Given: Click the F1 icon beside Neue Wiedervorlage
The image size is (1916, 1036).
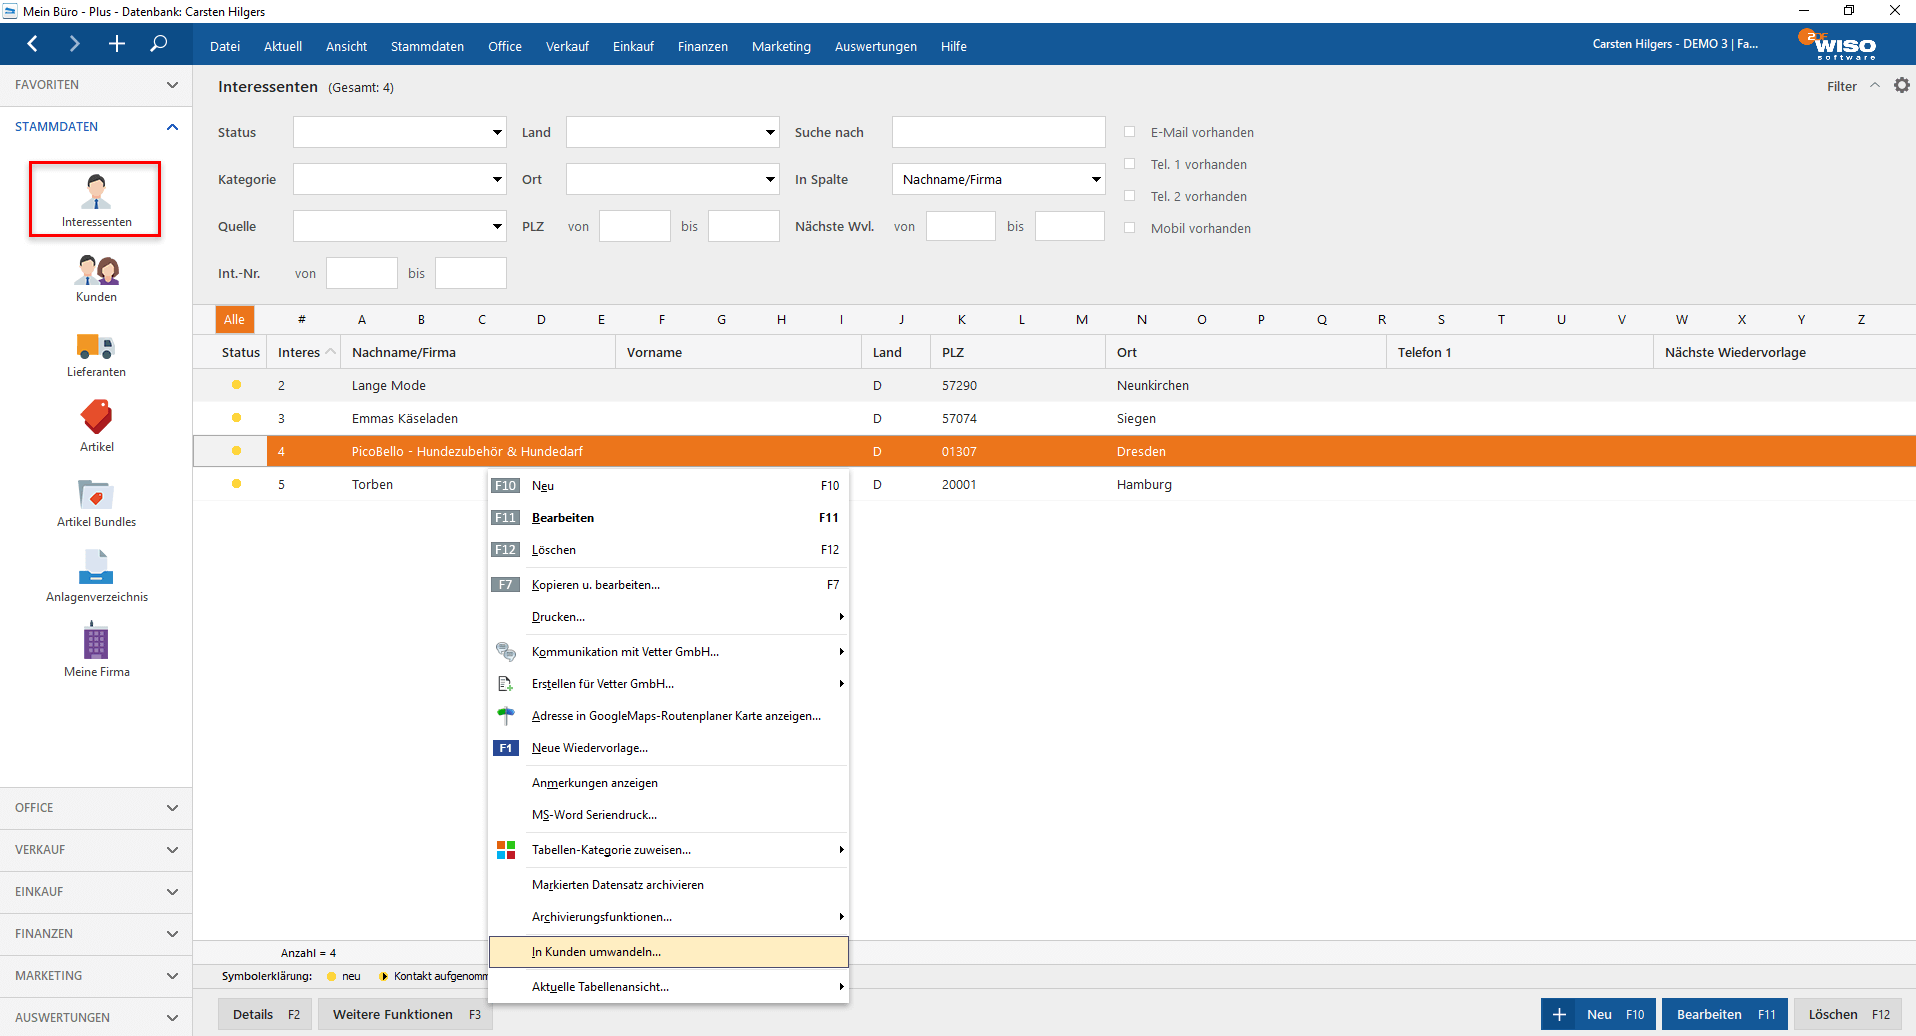Looking at the screenshot, I should pyautogui.click(x=506, y=748).
